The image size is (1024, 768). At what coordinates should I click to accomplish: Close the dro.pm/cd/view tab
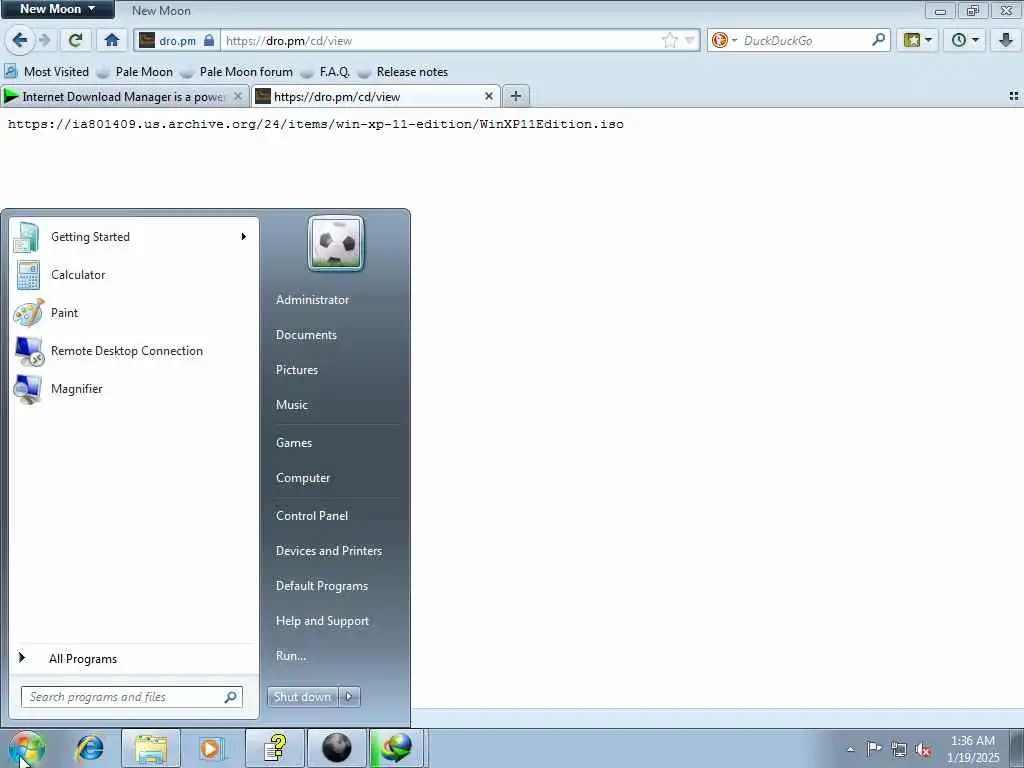pos(488,96)
